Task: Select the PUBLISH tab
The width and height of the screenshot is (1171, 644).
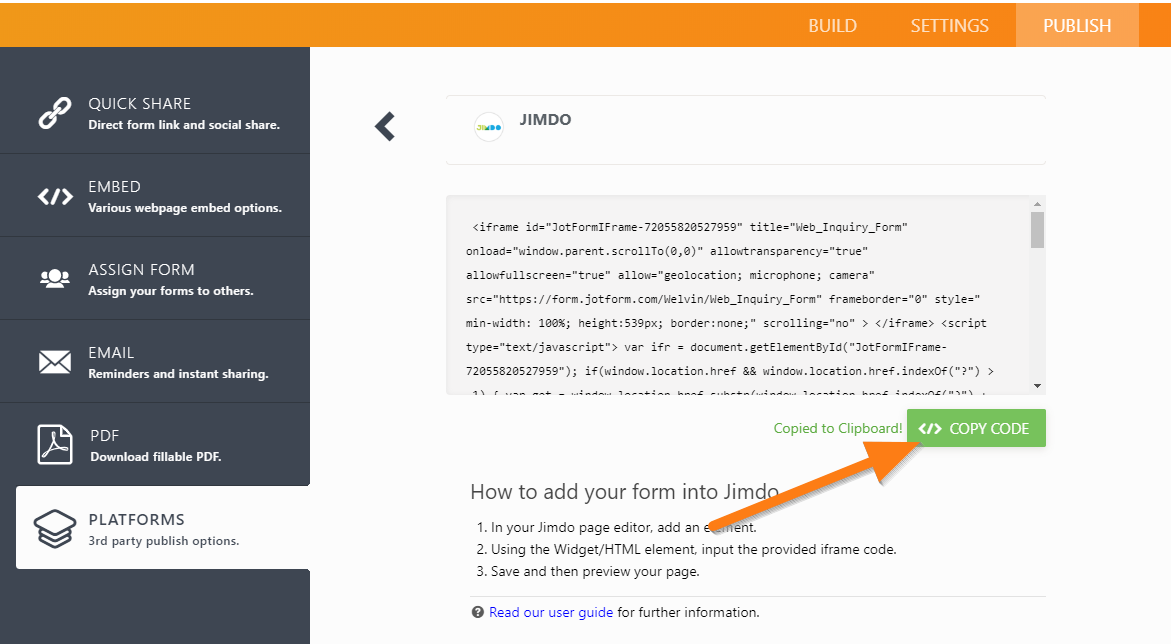Action: coord(1076,26)
